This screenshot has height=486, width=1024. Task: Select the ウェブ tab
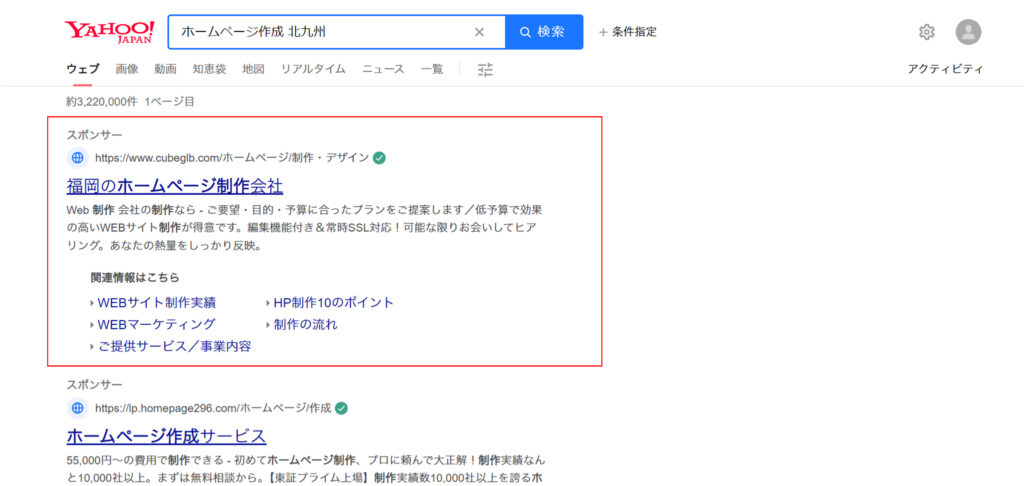click(x=83, y=69)
